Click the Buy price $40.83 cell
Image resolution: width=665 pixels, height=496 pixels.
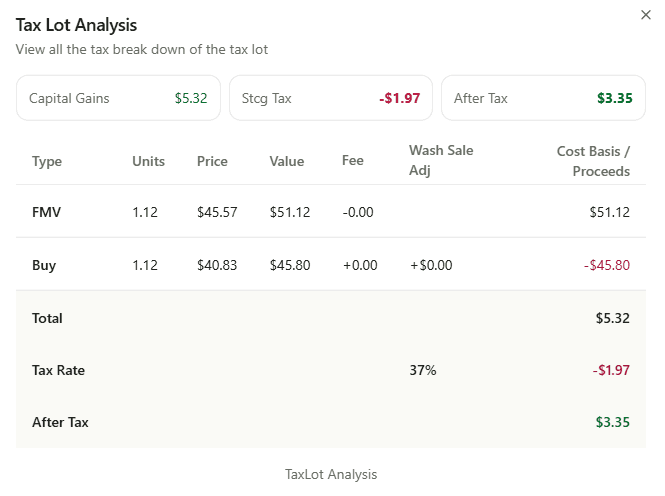click(x=217, y=265)
